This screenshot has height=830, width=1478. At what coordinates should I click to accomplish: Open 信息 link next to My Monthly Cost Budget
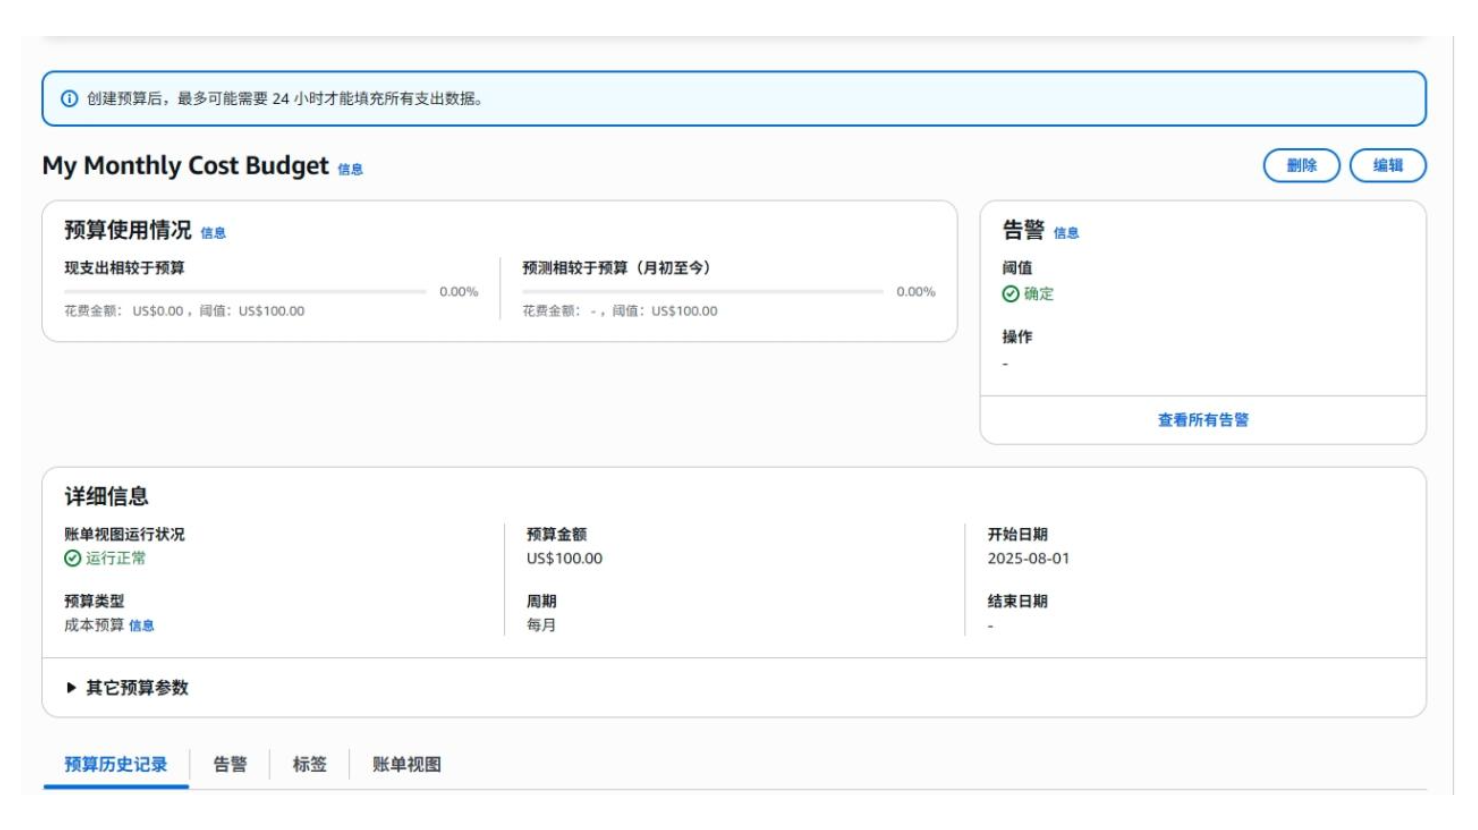click(x=350, y=170)
